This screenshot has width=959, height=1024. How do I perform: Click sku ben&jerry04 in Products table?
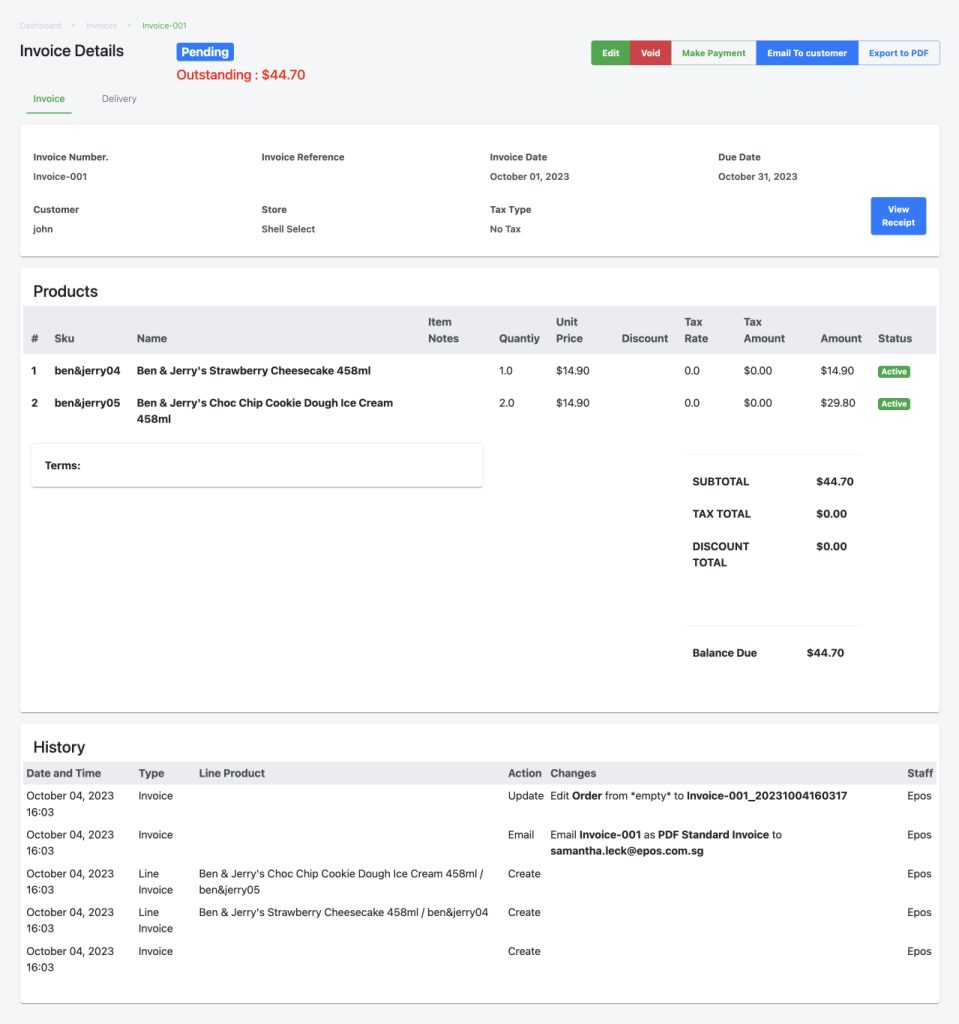point(87,370)
